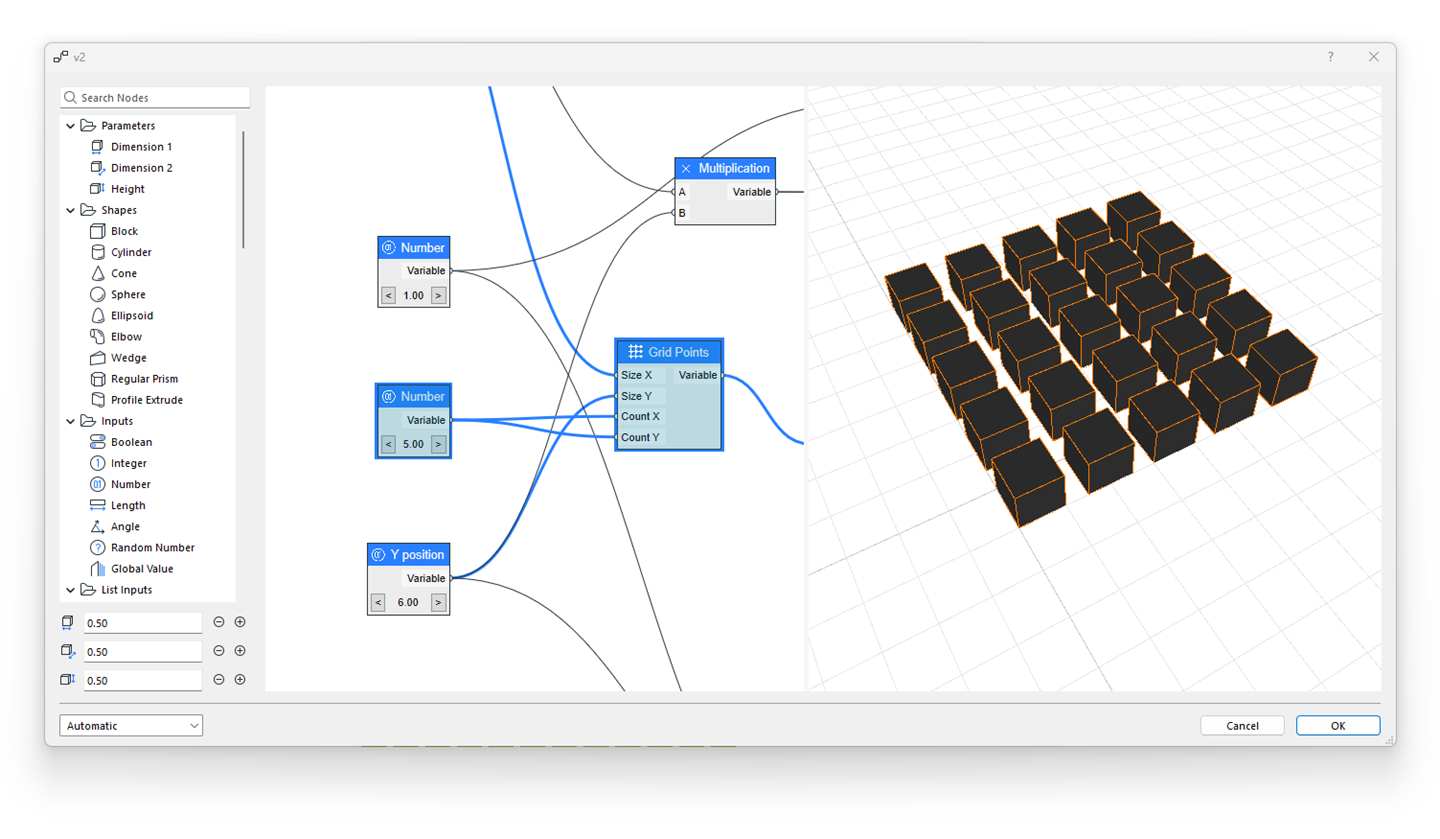The image size is (1440, 839).
Task: Select the Regular Prism shape icon
Action: (x=97, y=379)
